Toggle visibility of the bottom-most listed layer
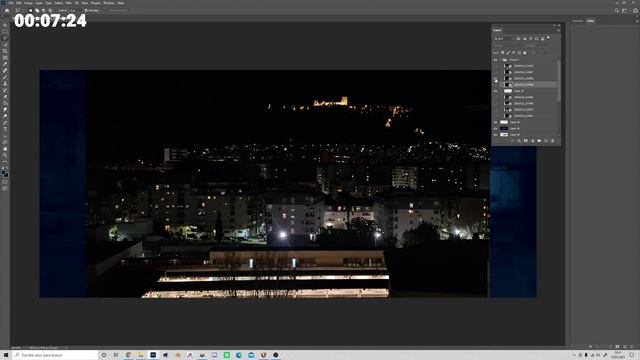This screenshot has height=360, width=640. [496, 135]
